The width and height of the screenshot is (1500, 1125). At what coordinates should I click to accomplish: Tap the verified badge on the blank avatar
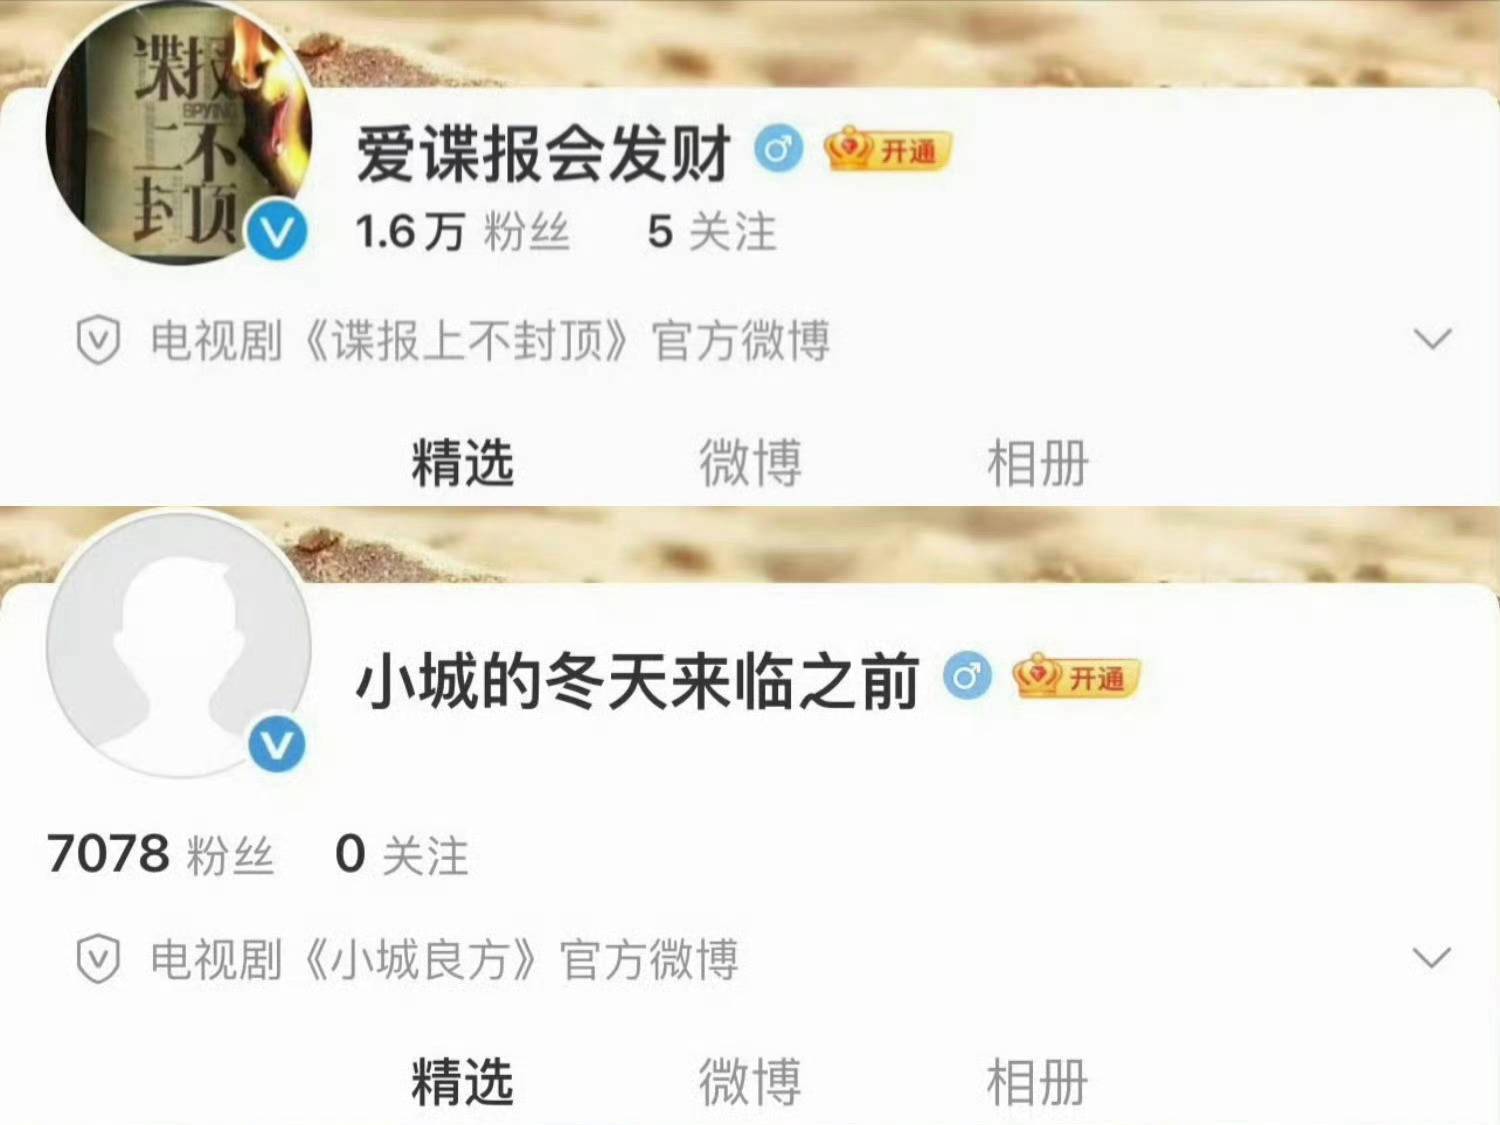click(x=277, y=744)
